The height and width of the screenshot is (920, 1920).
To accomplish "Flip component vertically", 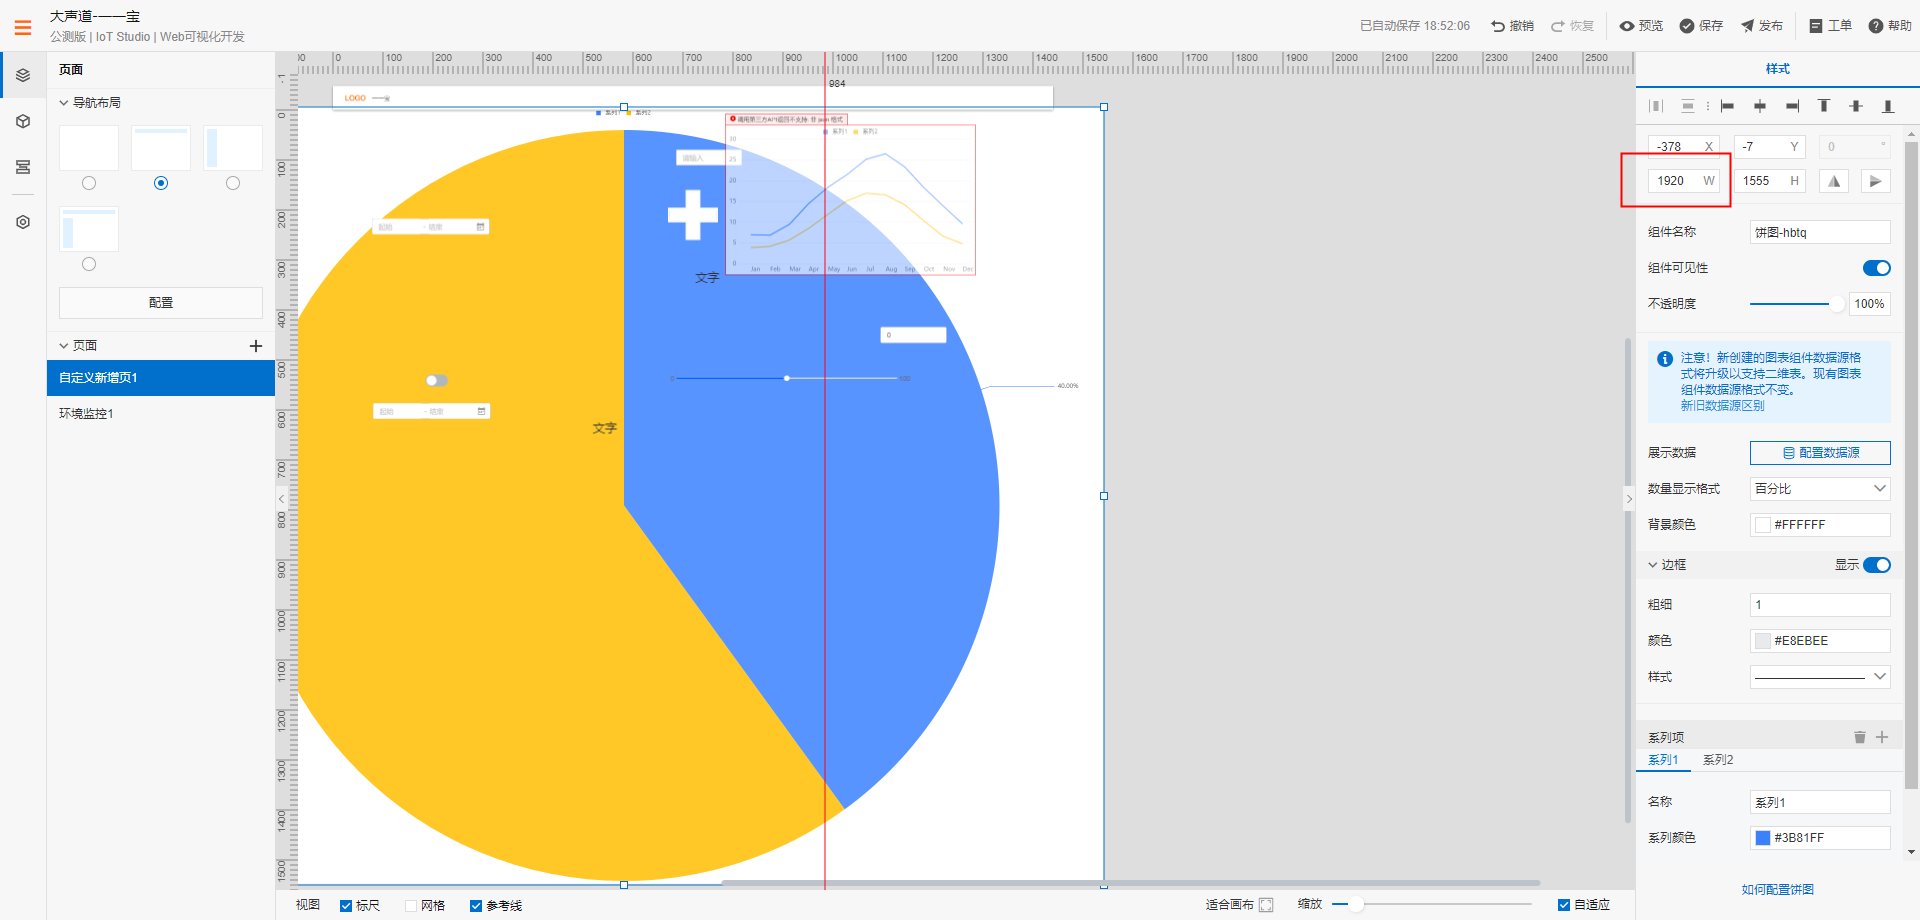I will [1876, 181].
